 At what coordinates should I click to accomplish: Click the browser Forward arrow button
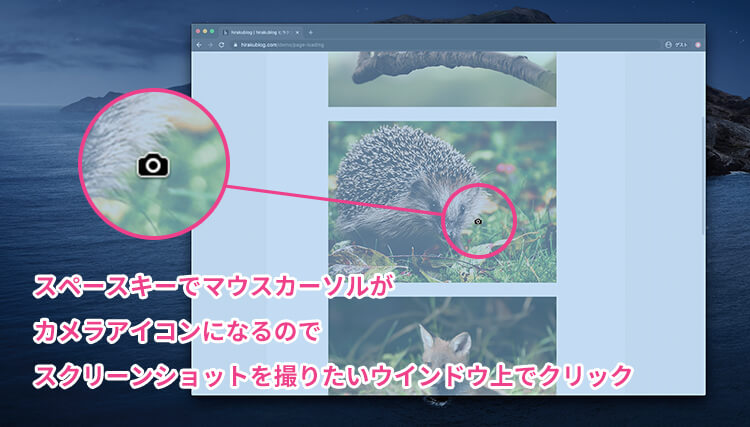[x=209, y=45]
